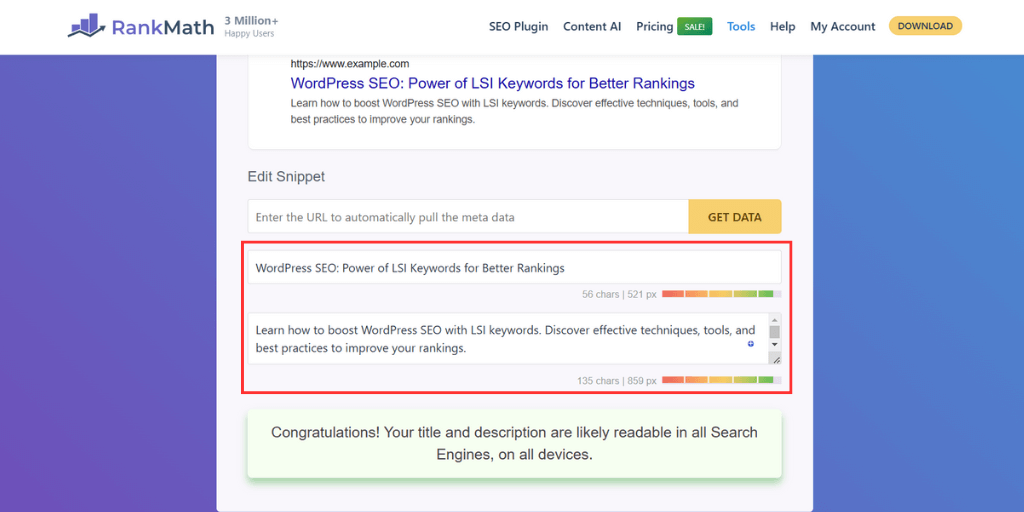This screenshot has height=512, width=1024.
Task: Open My Account page
Action: pos(842,27)
